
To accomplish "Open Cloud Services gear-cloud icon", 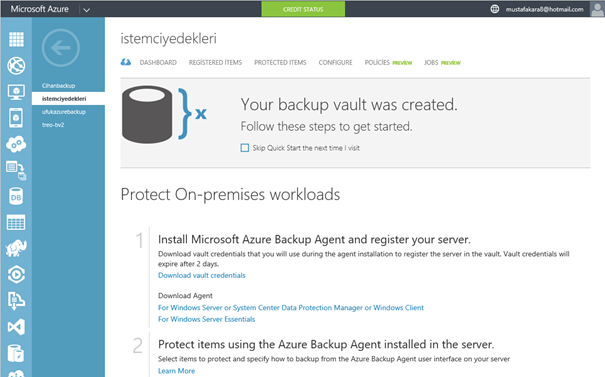I will [16, 144].
